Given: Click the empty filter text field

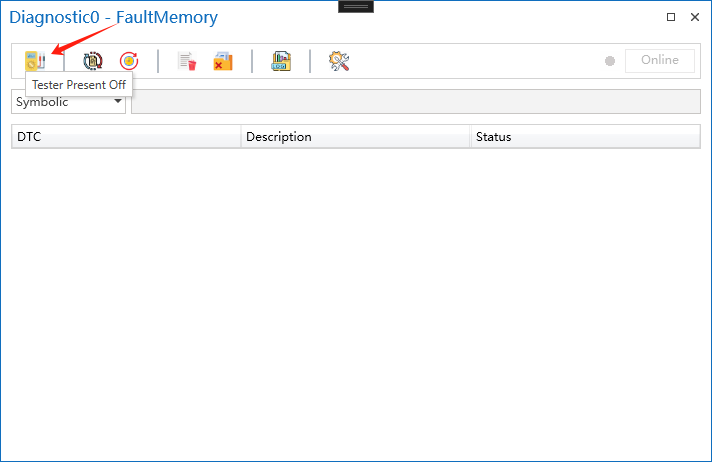Looking at the screenshot, I should click(415, 102).
